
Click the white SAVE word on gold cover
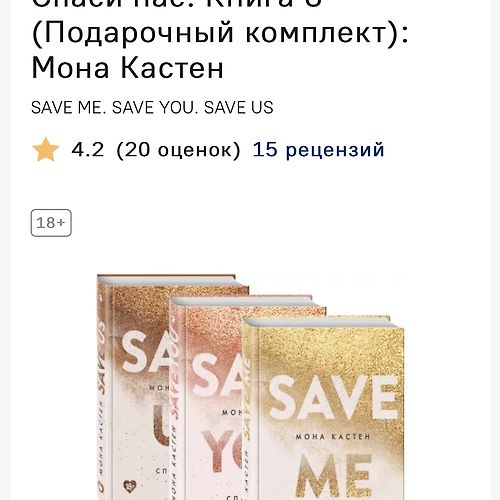tap(333, 398)
